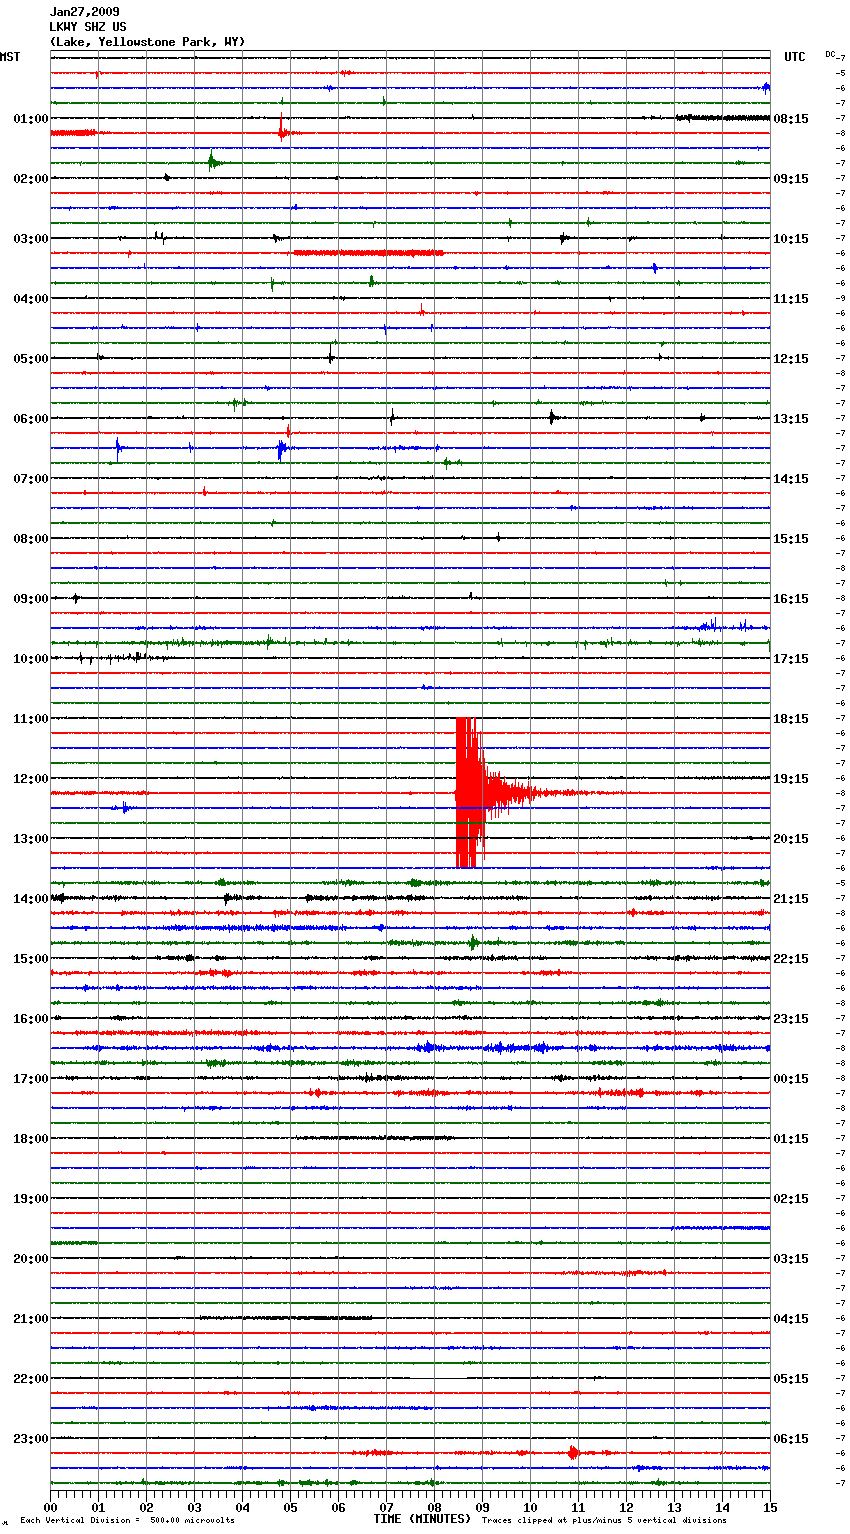This screenshot has width=850, height=1534.
Task: Select the 22:15 UTC time label
Action: (x=791, y=959)
